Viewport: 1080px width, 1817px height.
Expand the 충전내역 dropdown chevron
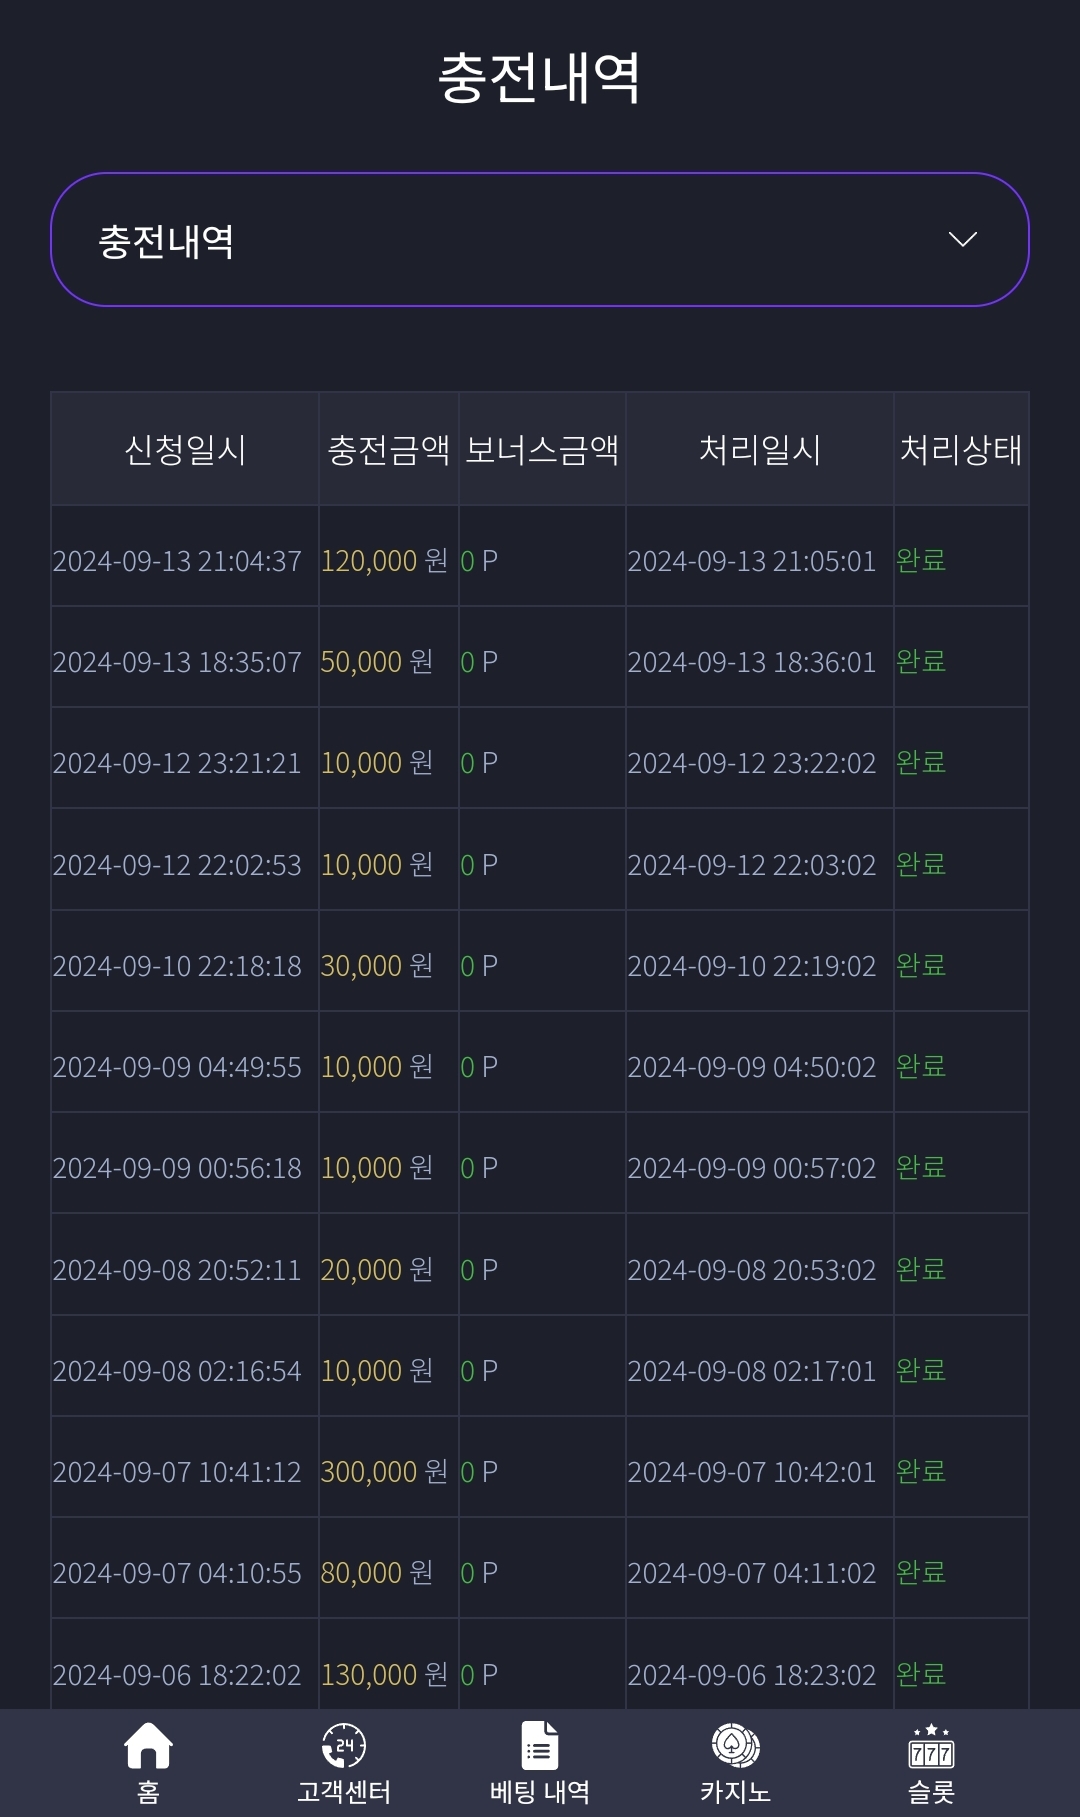[962, 240]
